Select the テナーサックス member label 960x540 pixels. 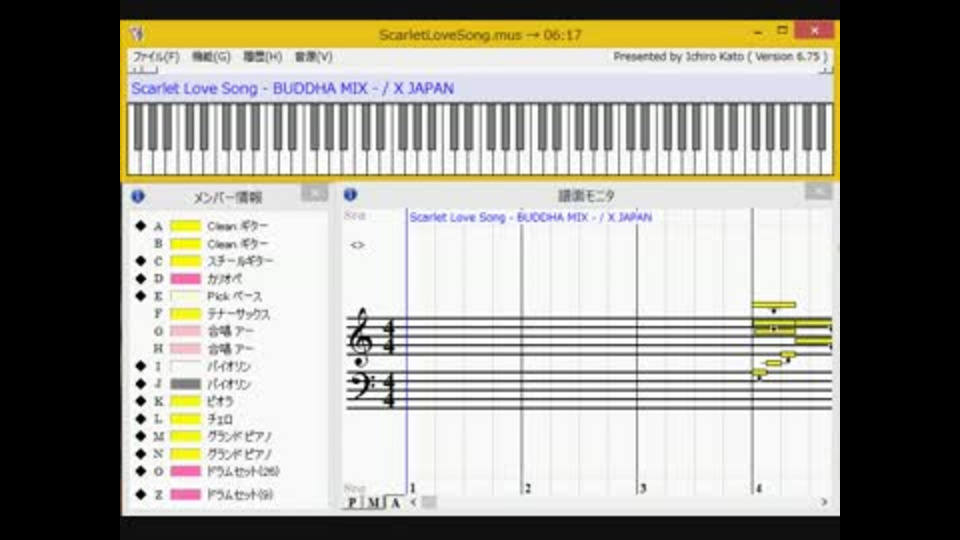tap(238, 314)
